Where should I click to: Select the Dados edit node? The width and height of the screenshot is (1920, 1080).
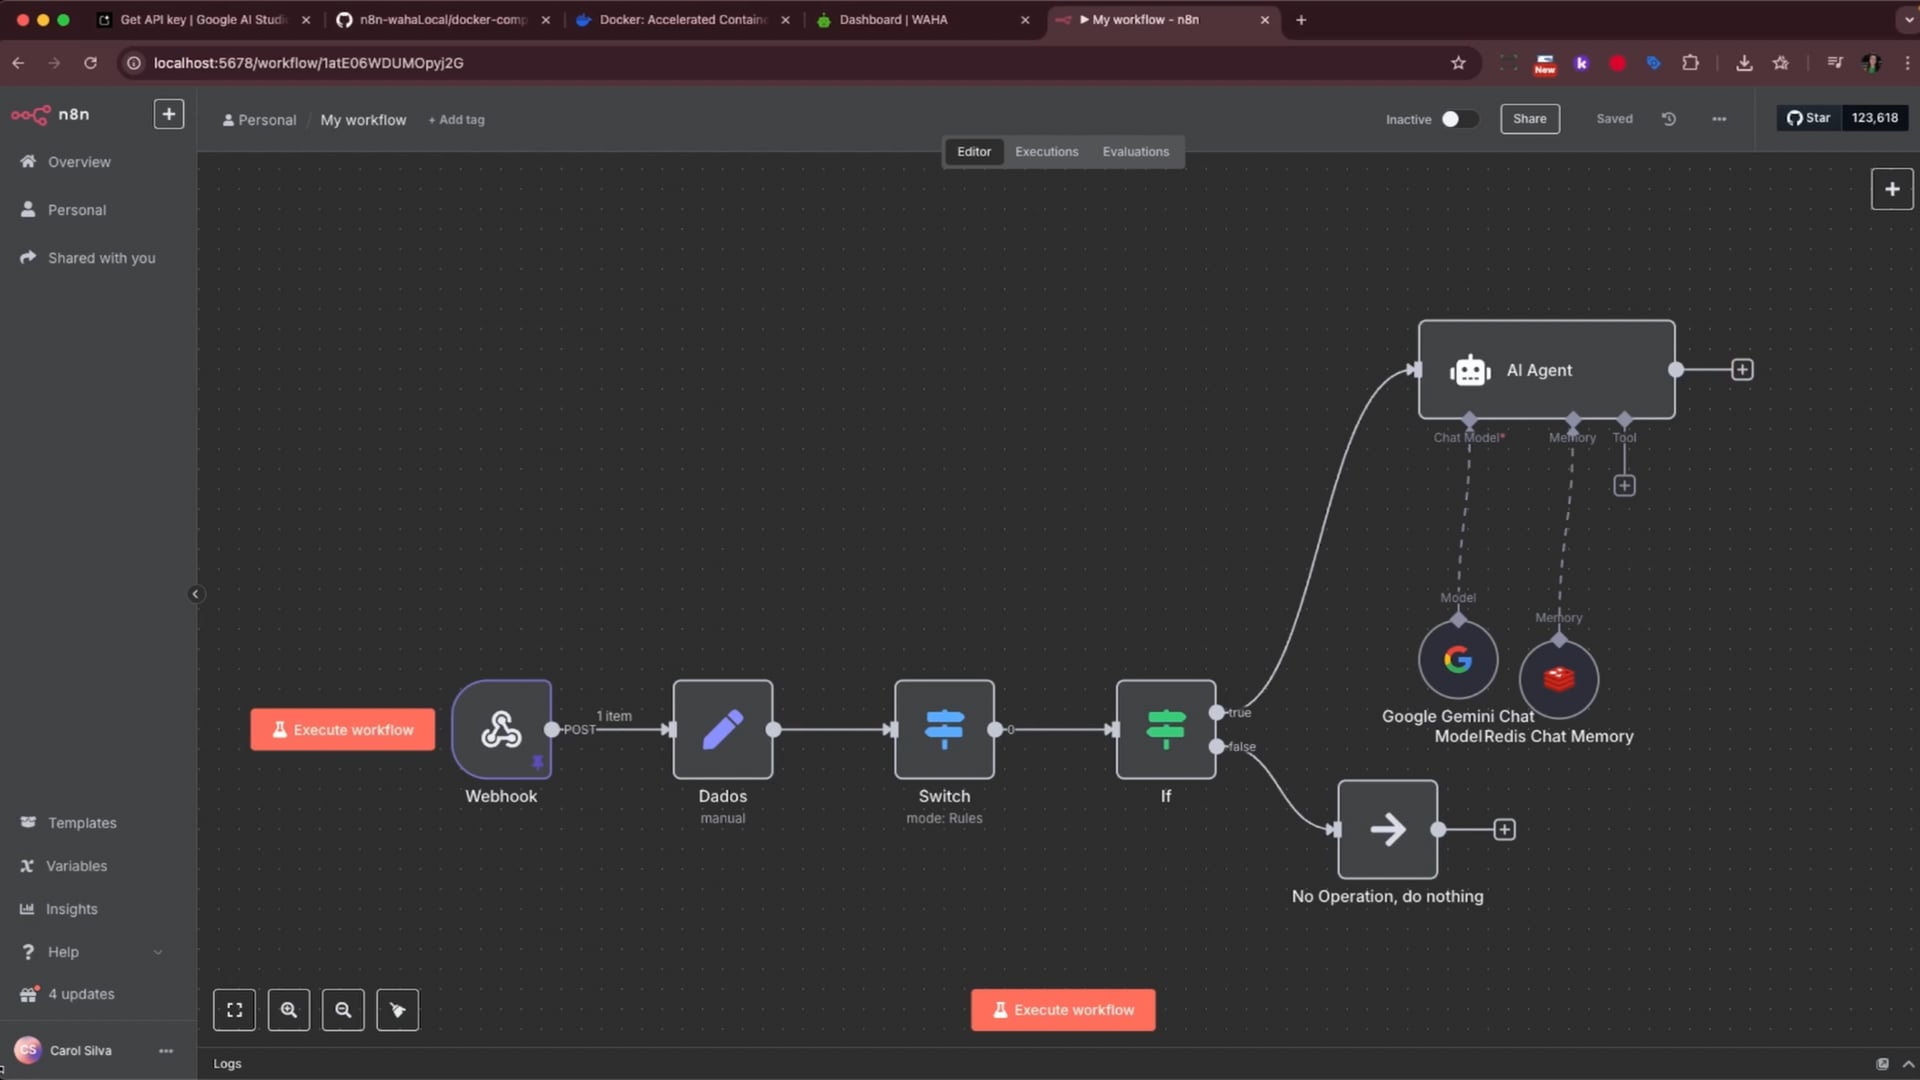tap(722, 729)
